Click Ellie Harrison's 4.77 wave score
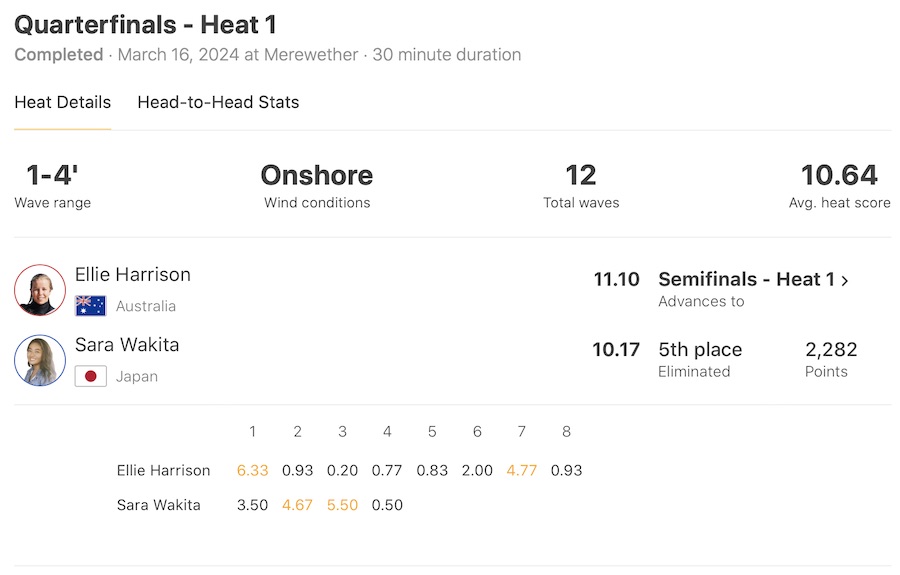 pyautogui.click(x=522, y=470)
